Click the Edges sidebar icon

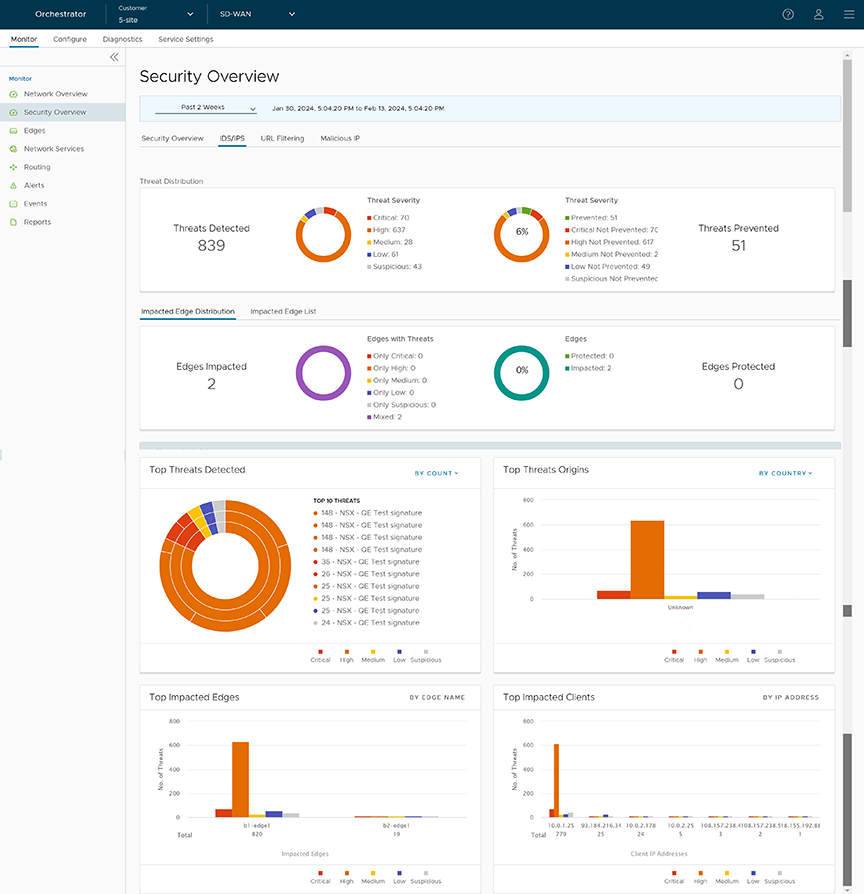click(14, 131)
